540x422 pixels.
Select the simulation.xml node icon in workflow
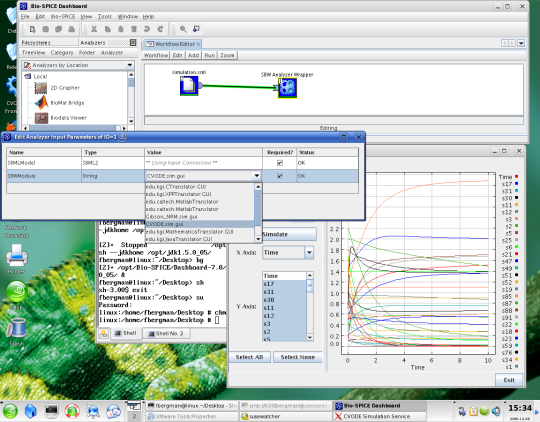[x=189, y=85]
